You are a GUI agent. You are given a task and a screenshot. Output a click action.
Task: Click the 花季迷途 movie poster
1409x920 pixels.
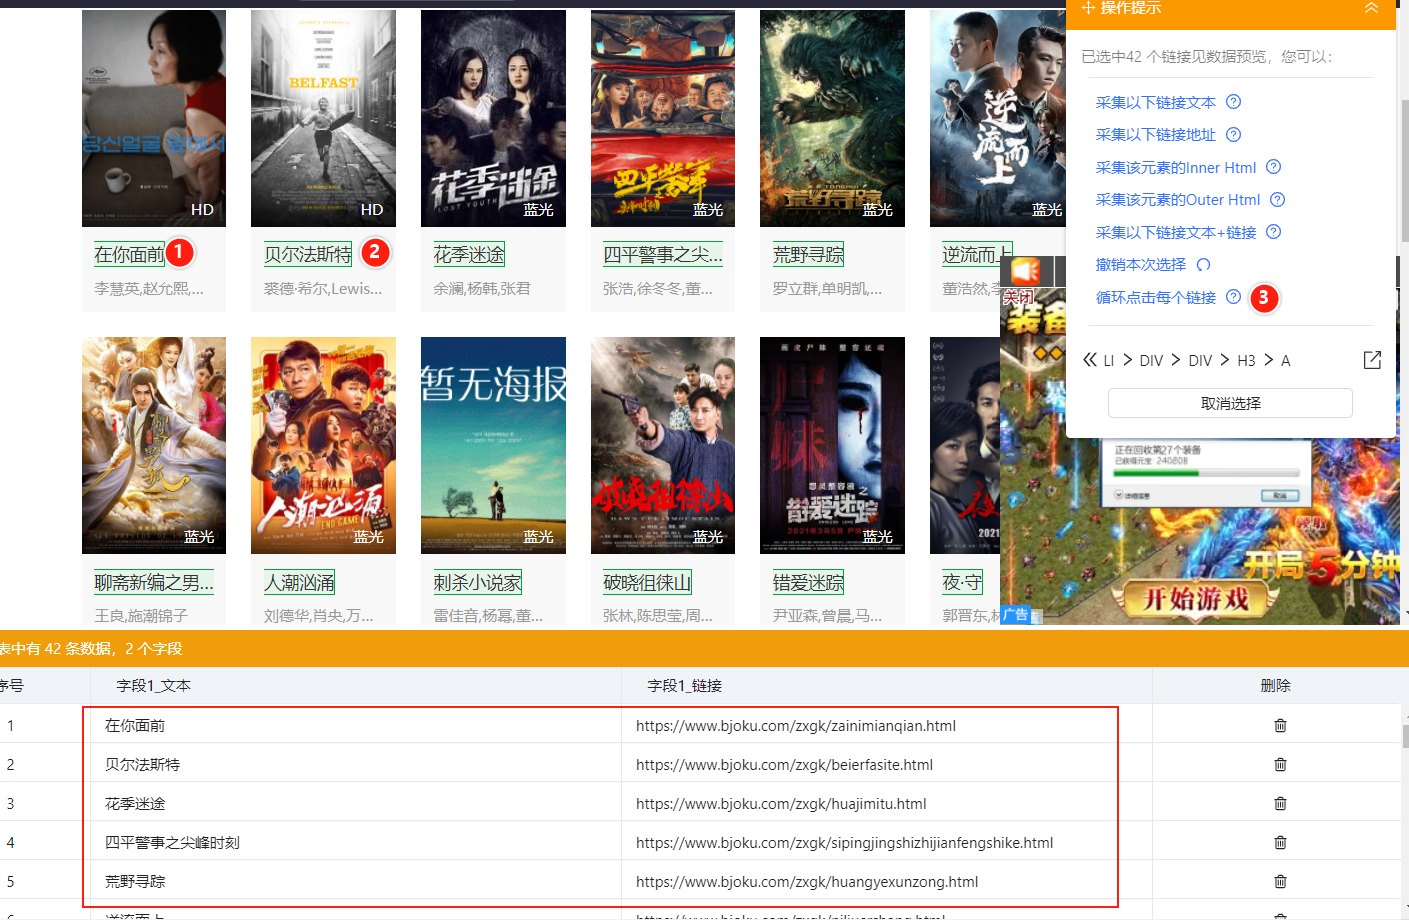point(493,118)
